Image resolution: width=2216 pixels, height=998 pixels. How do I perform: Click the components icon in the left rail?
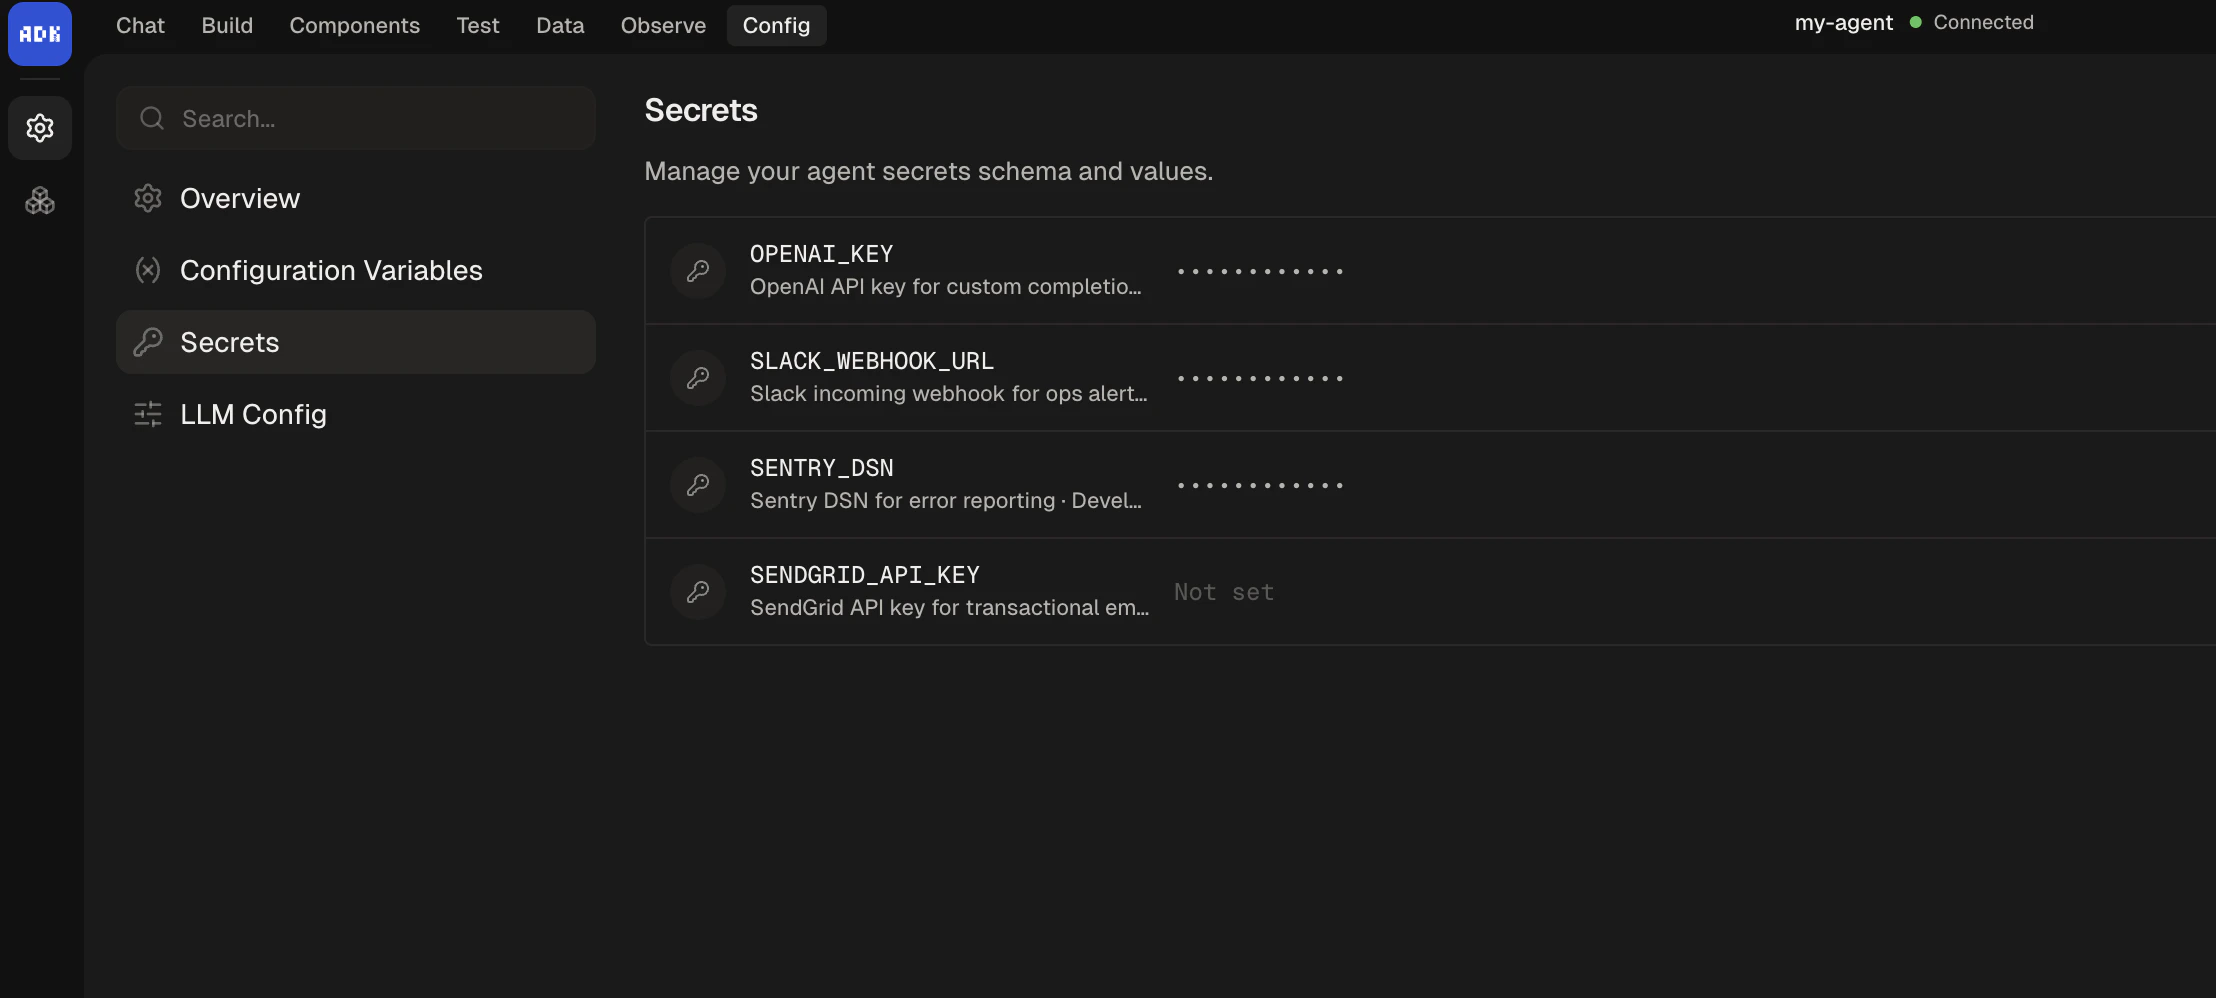(x=40, y=200)
